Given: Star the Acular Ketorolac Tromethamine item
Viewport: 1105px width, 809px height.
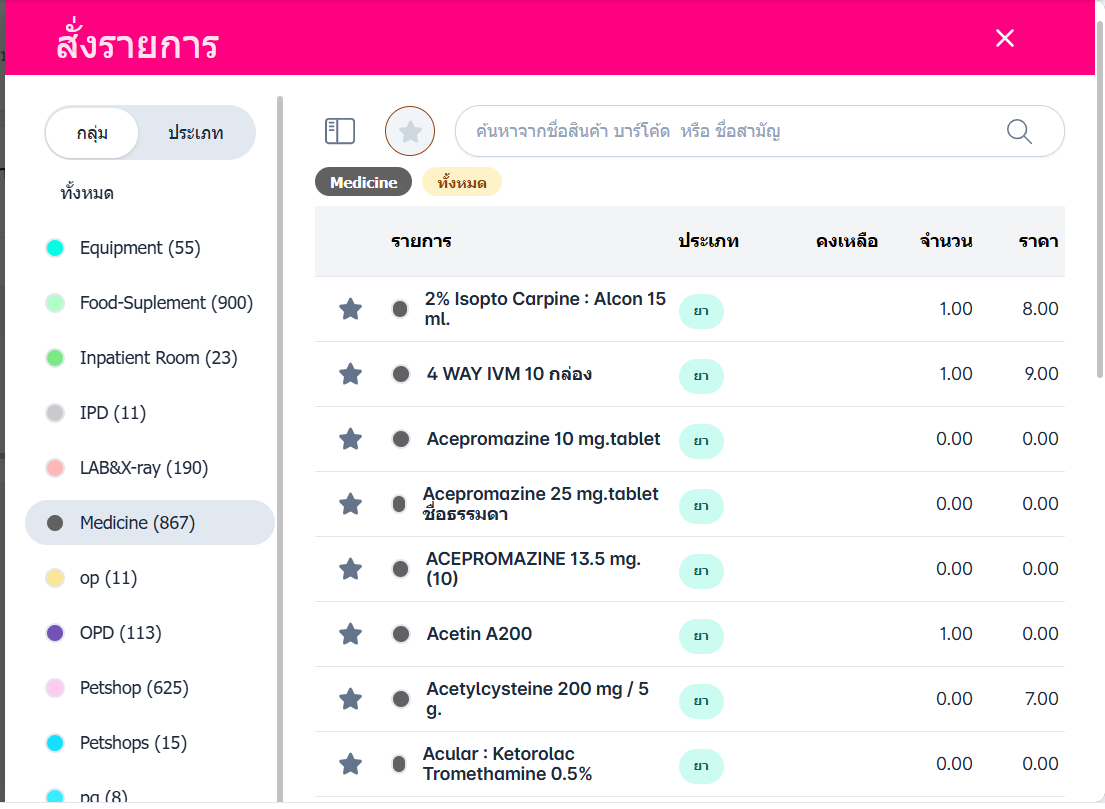Looking at the screenshot, I should 350,764.
